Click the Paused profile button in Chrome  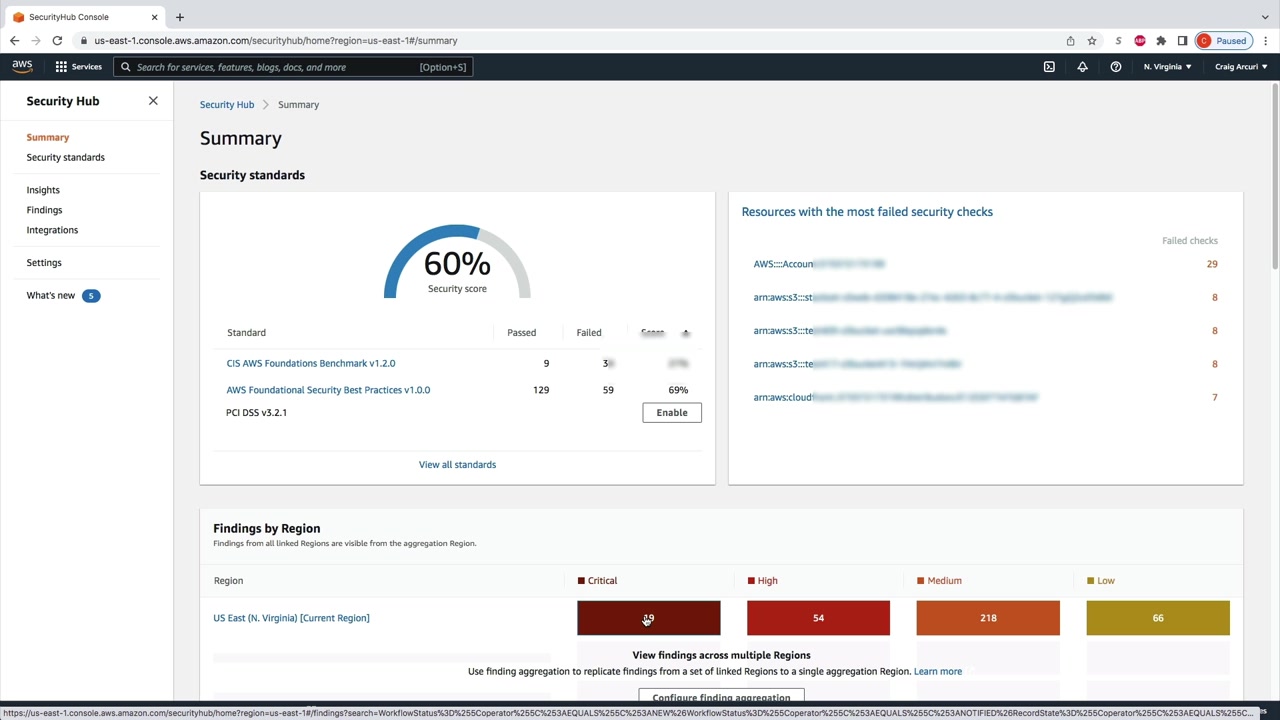pyautogui.click(x=1223, y=41)
